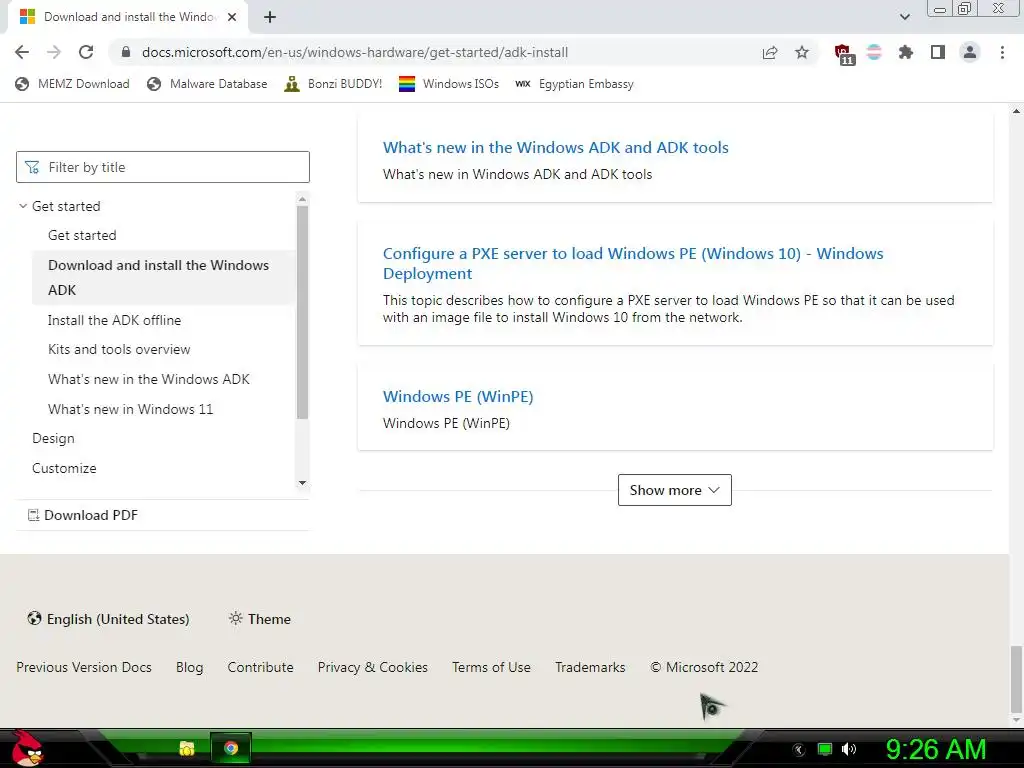Screen dimensions: 1024x768
Task: Collapse the Get started tree section
Action: (x=23, y=206)
